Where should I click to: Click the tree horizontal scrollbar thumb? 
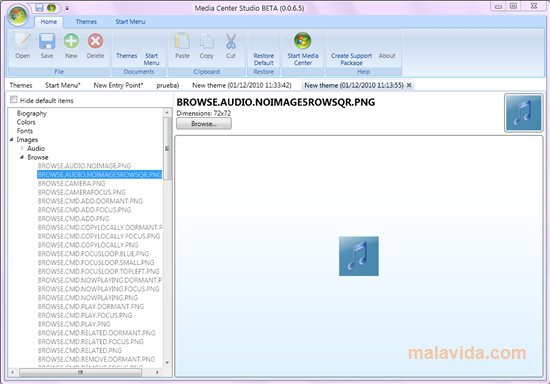pyautogui.click(x=80, y=372)
